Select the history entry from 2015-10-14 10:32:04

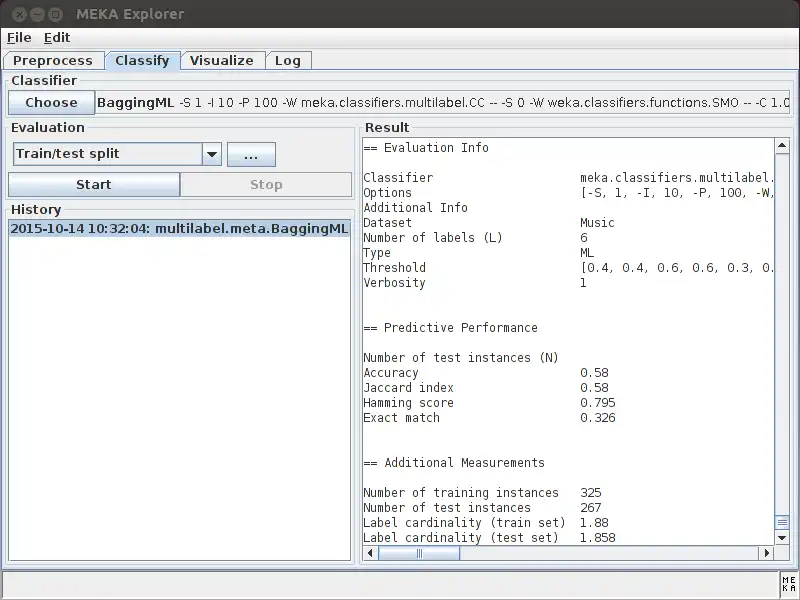pyautogui.click(x=178, y=228)
